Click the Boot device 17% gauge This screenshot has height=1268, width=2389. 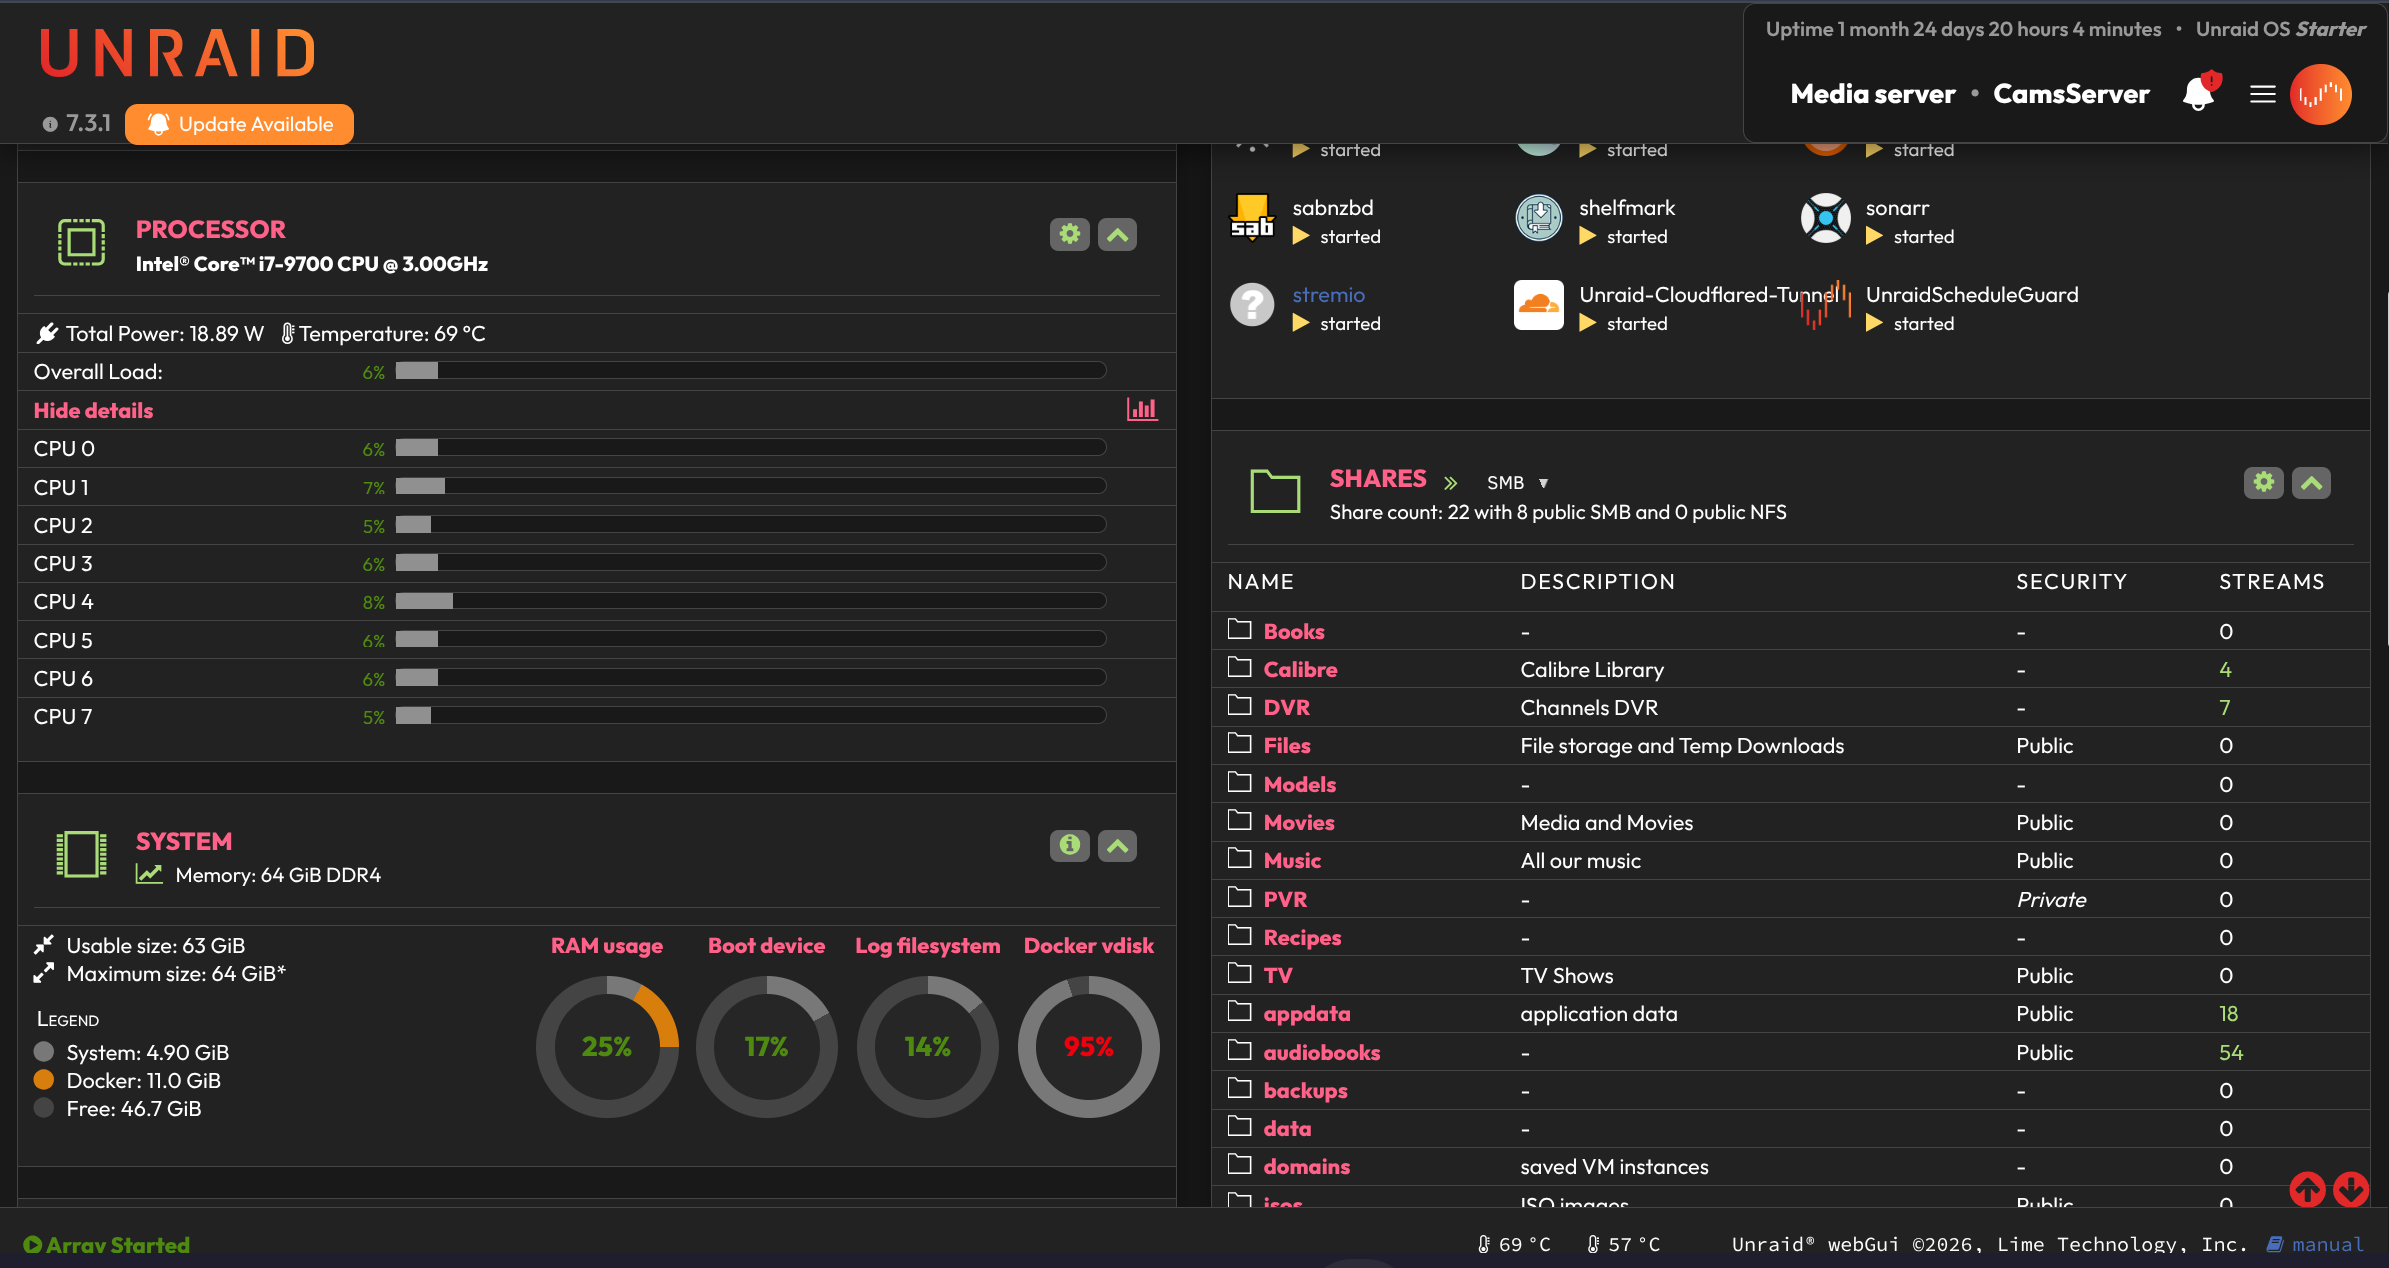767,1047
